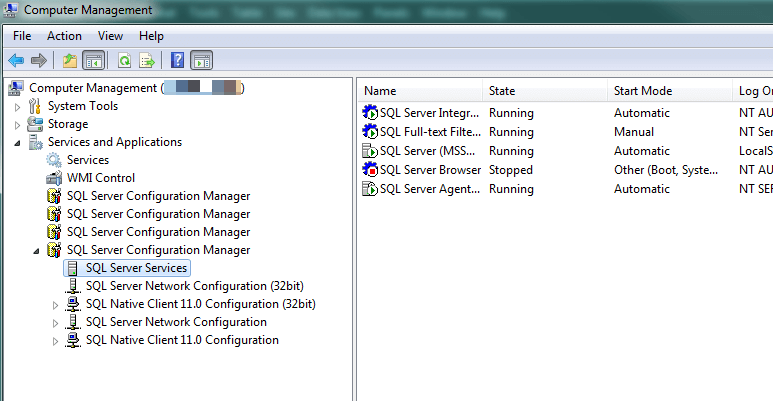Click the Other (Boot, Syste... start mode cell
773x401 pixels.
coord(666,170)
